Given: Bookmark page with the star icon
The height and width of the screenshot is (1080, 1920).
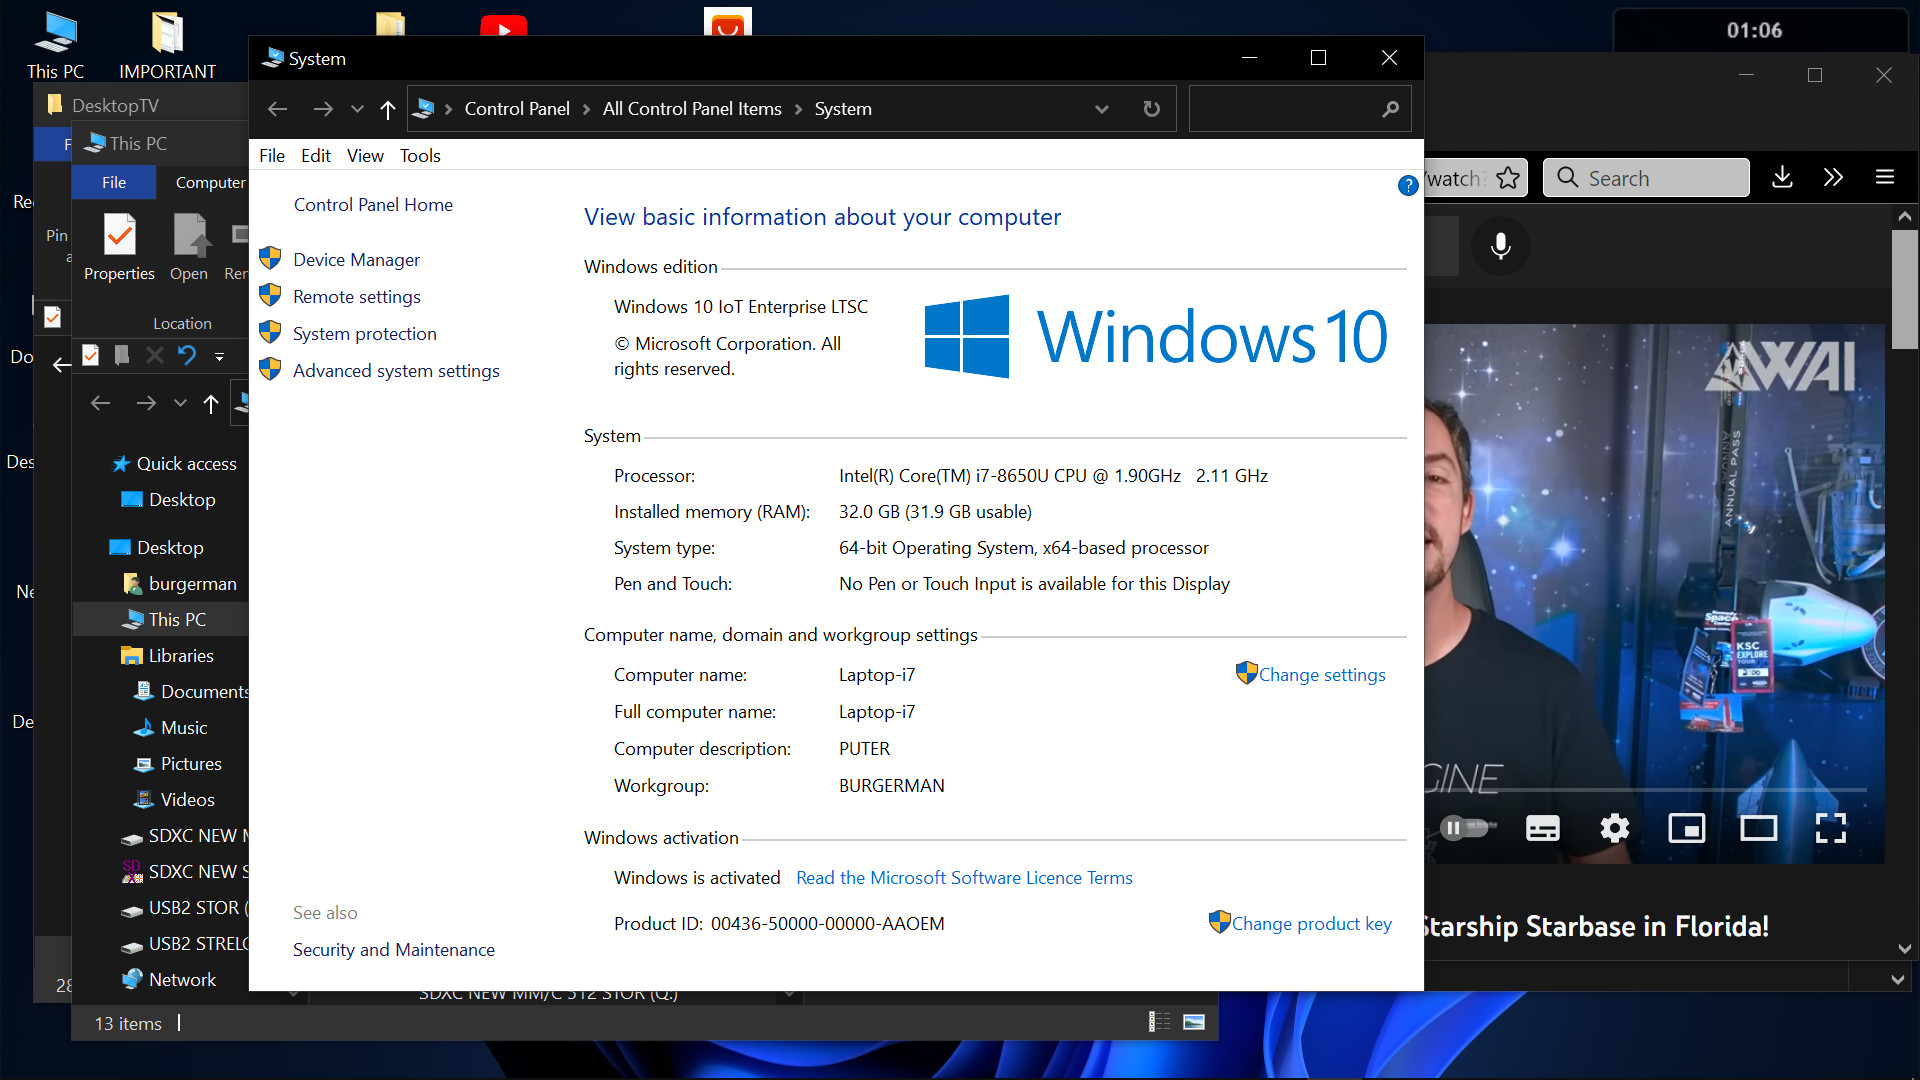Looking at the screenshot, I should pos(1508,178).
